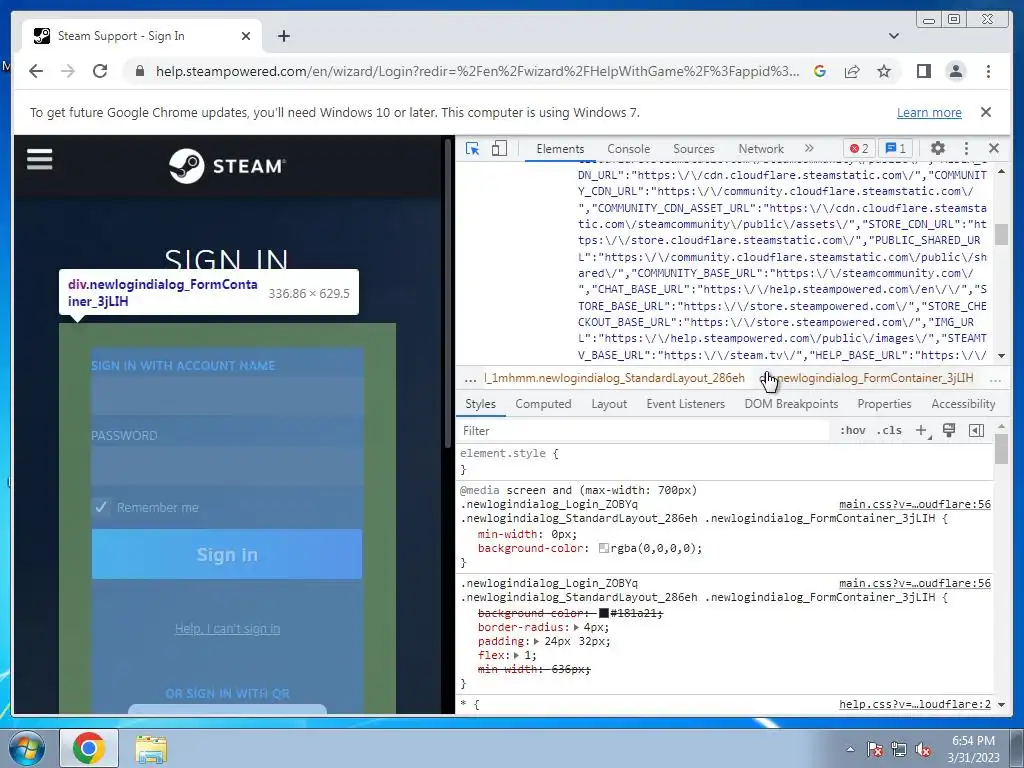Select the inspect element picker tool

coord(472,149)
